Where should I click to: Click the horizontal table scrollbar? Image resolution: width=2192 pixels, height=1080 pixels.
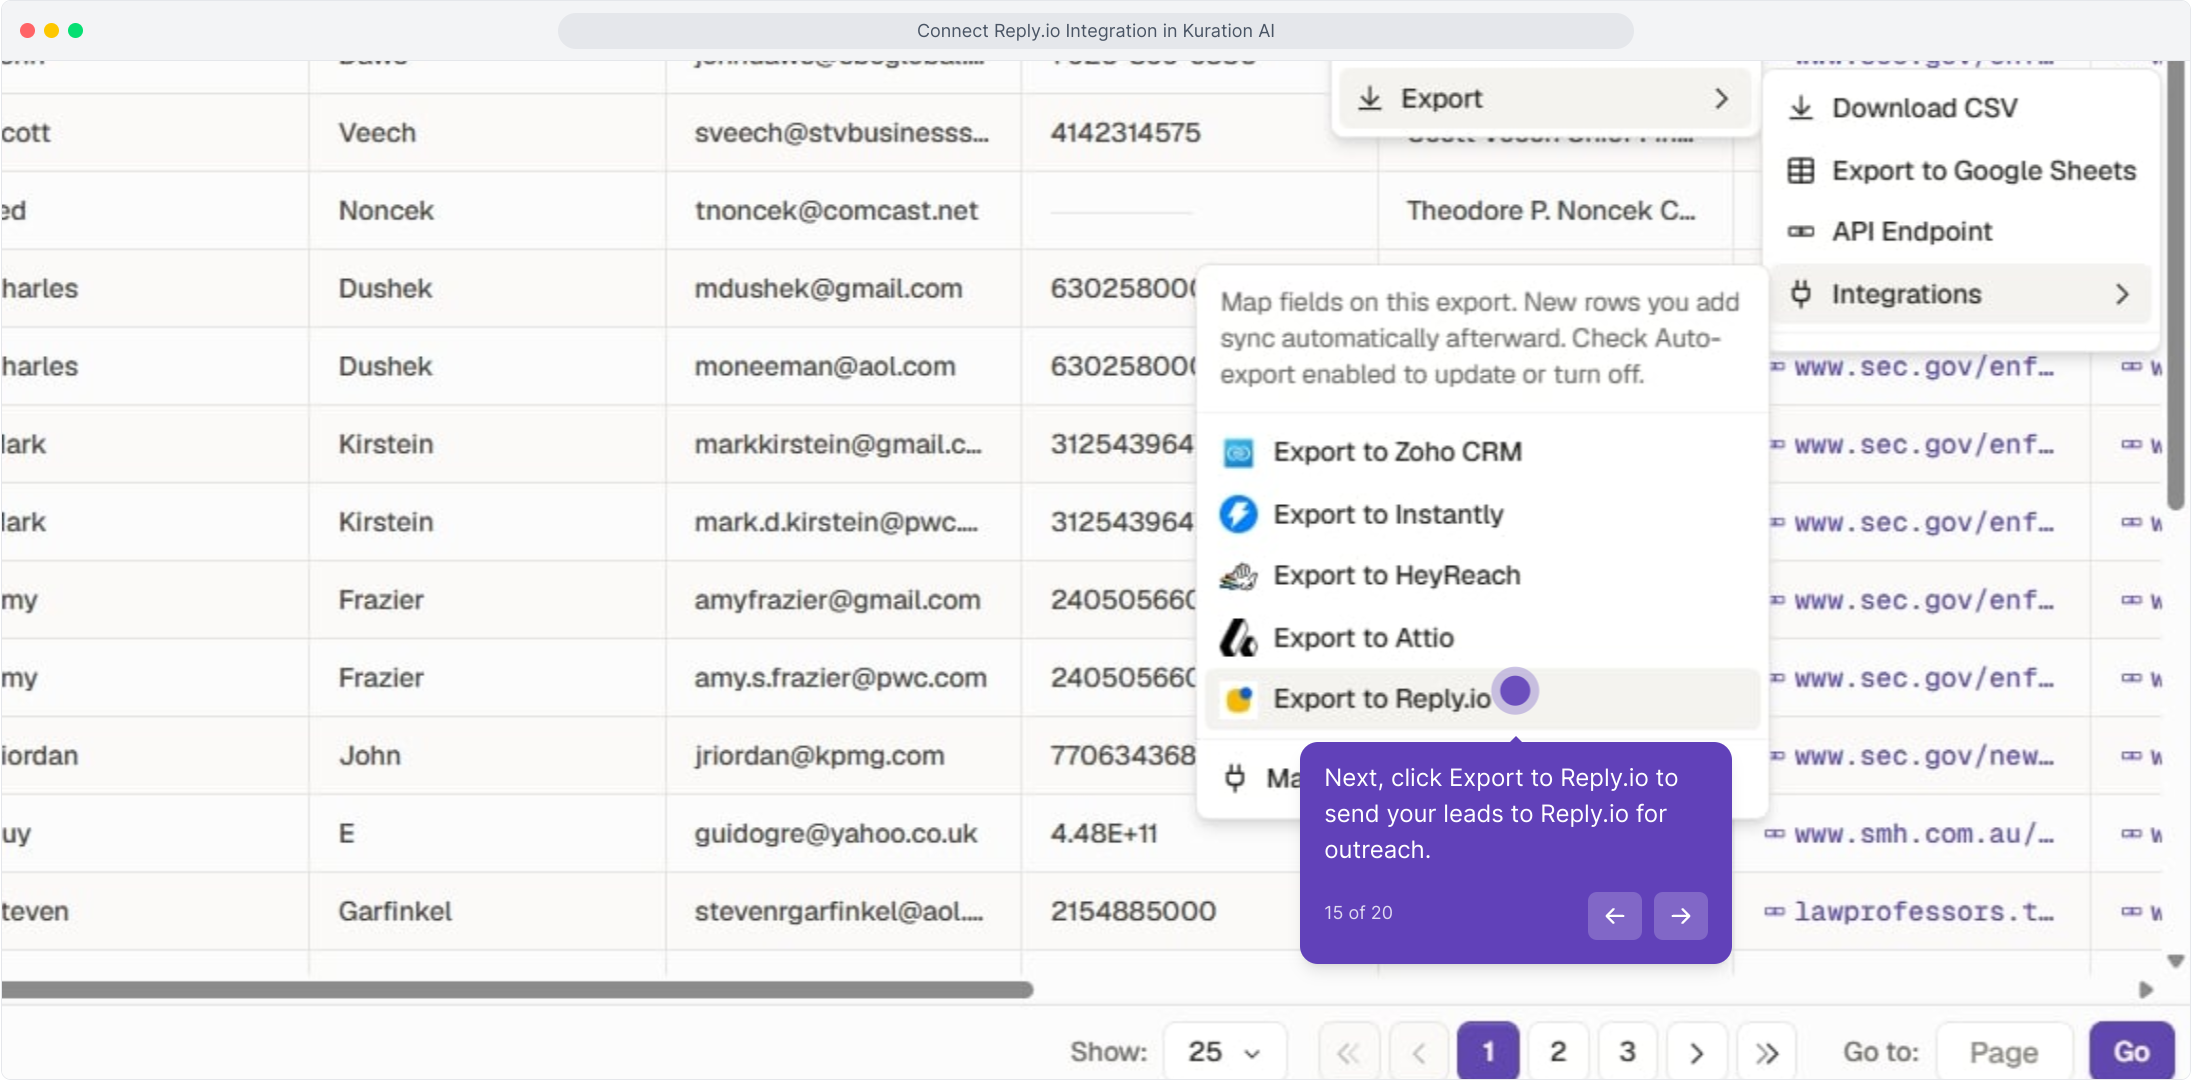pyautogui.click(x=518, y=990)
